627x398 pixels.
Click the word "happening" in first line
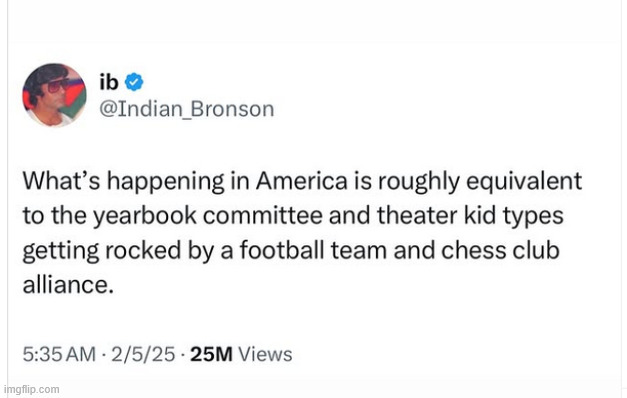point(166,182)
